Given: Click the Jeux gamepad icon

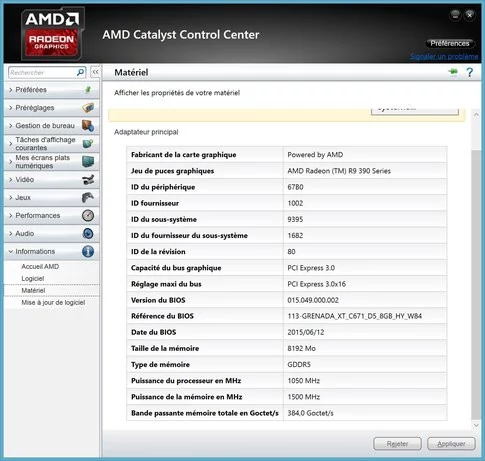Looking at the screenshot, I should point(88,197).
